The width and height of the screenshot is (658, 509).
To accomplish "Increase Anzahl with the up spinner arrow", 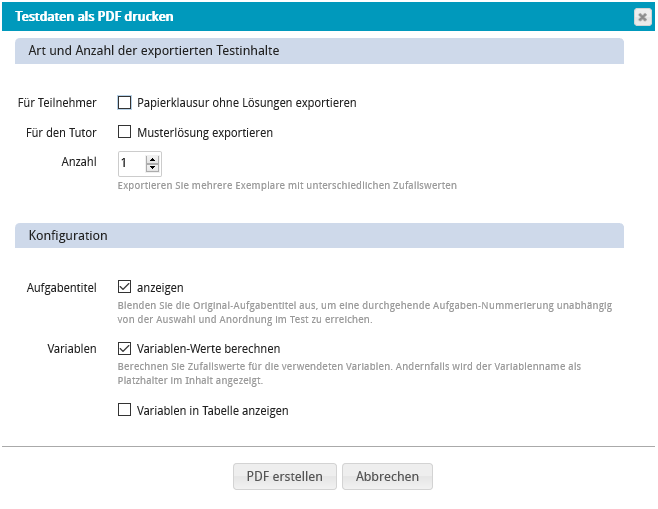I will tap(152, 158).
